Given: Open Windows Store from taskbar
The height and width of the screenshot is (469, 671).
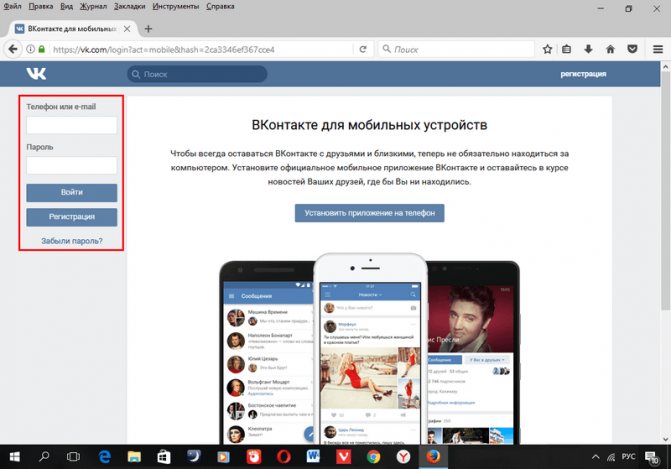Looking at the screenshot, I should point(163,457).
